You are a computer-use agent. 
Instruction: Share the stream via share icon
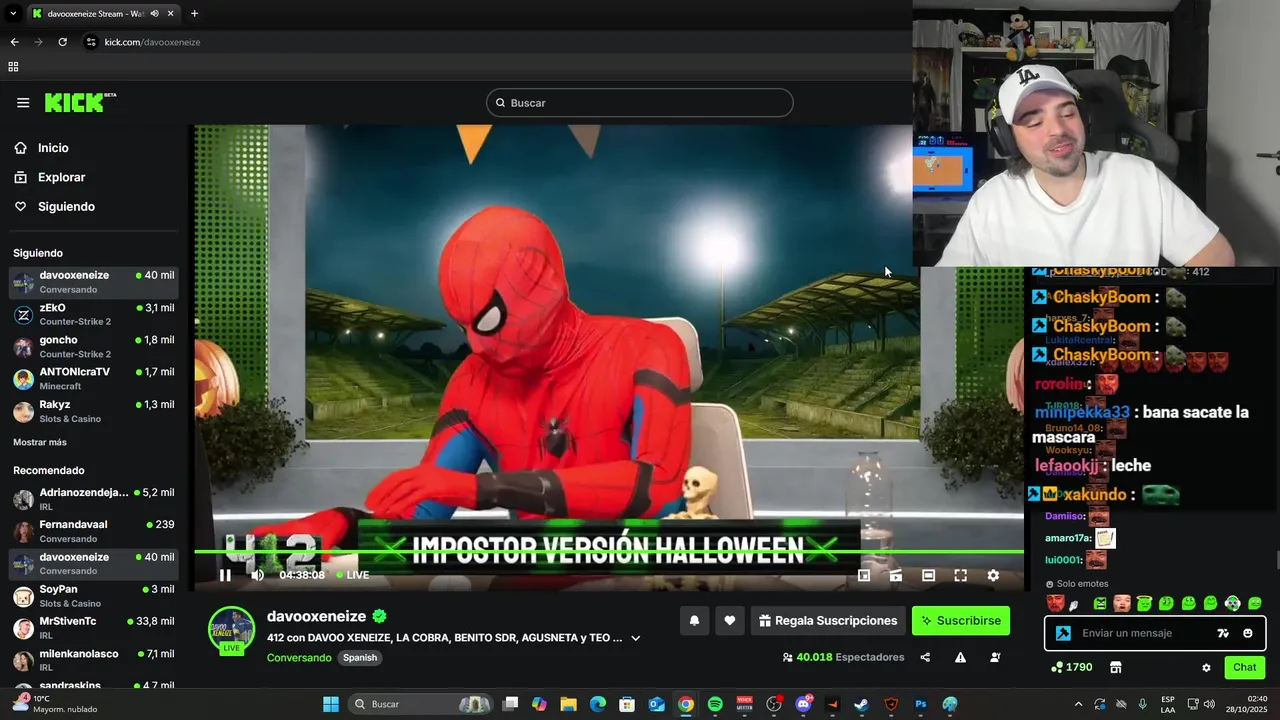tap(925, 657)
